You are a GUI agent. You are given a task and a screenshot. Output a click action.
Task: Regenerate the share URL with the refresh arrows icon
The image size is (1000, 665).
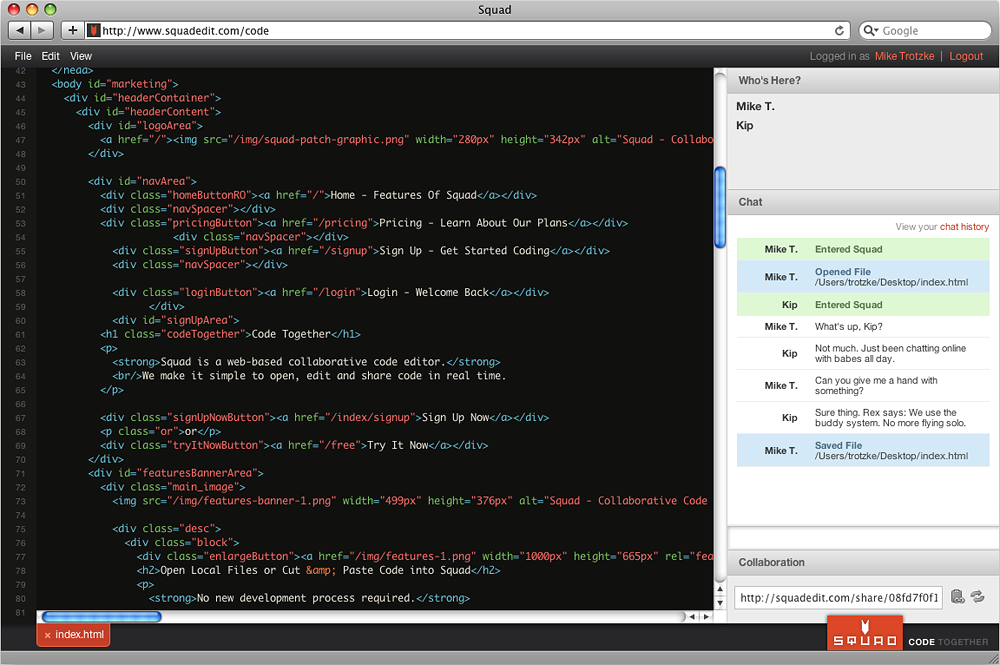pyautogui.click(x=978, y=597)
